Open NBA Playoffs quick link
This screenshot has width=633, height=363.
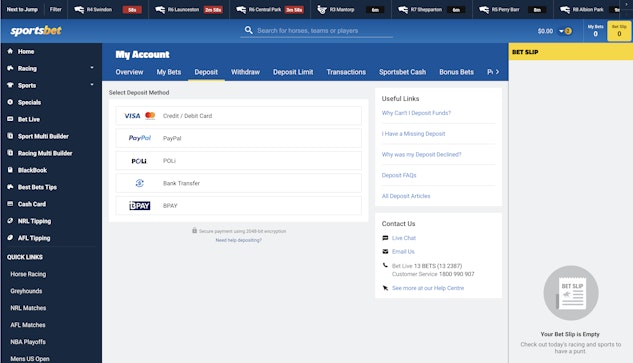[28, 342]
